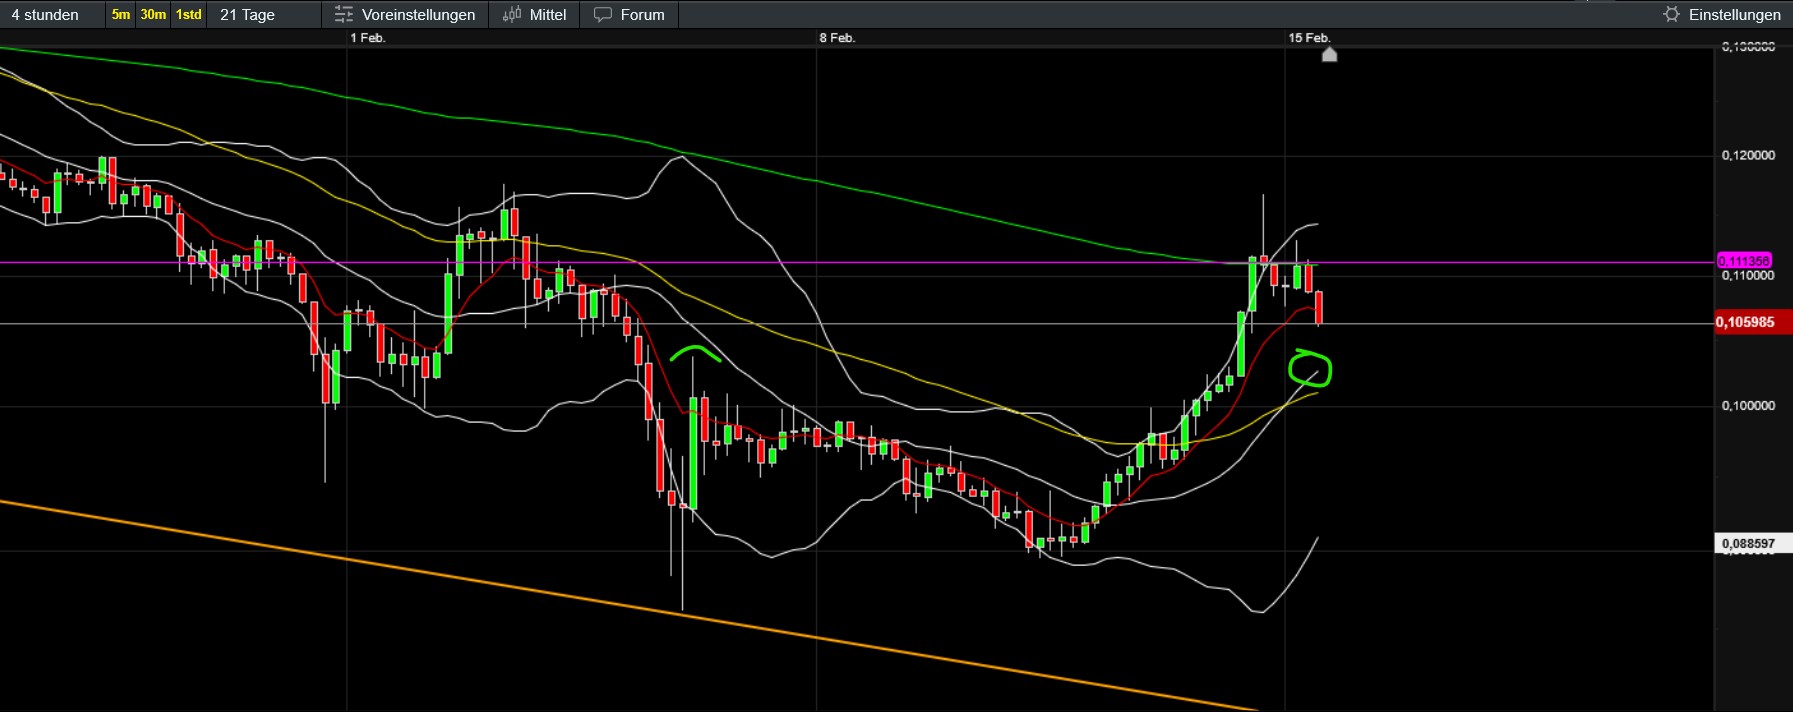
Task: Click the red 0,105985 current price label
Action: pyautogui.click(x=1747, y=322)
